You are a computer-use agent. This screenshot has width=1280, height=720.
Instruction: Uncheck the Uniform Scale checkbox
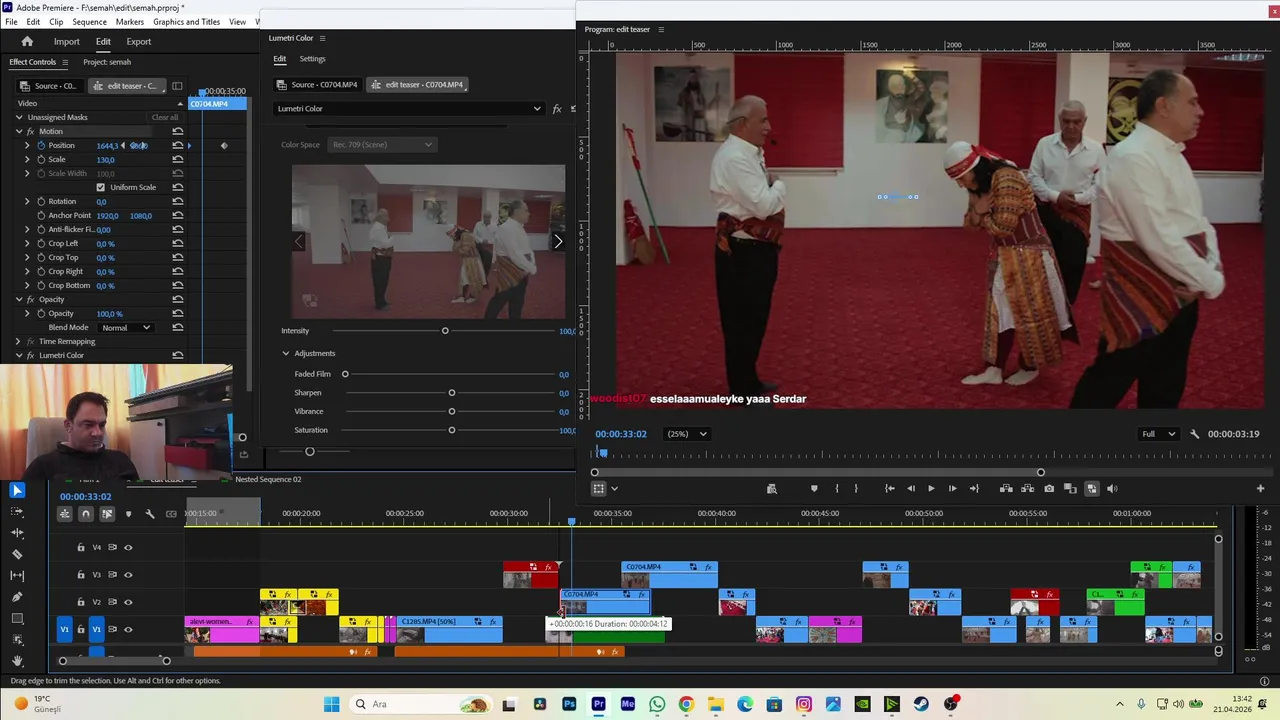100,187
